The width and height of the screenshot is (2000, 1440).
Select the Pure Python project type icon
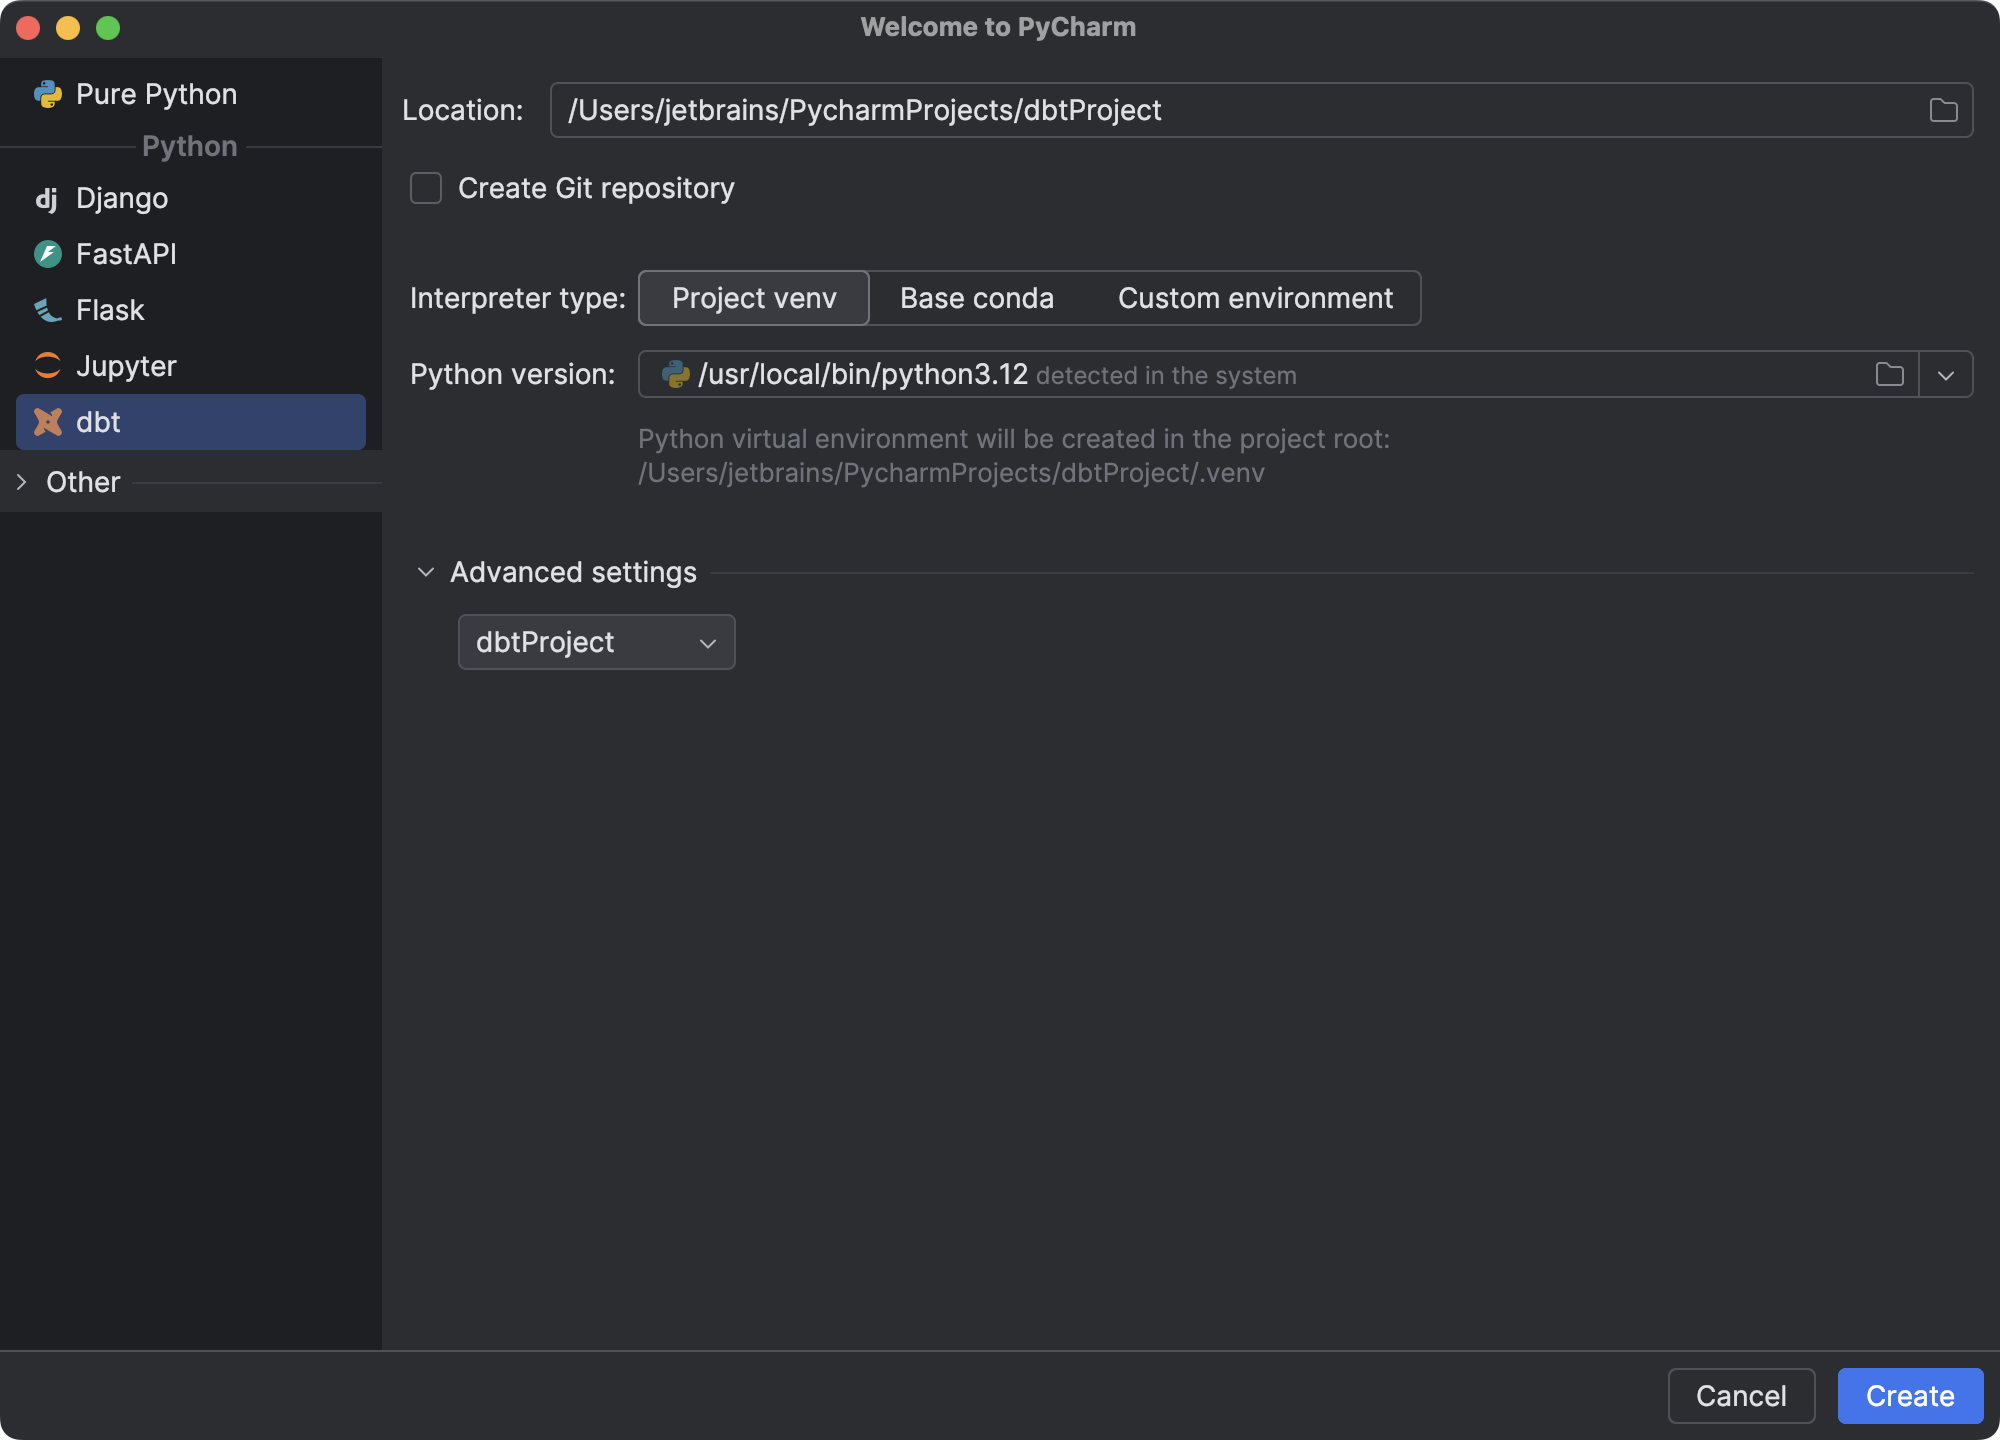coord(48,93)
